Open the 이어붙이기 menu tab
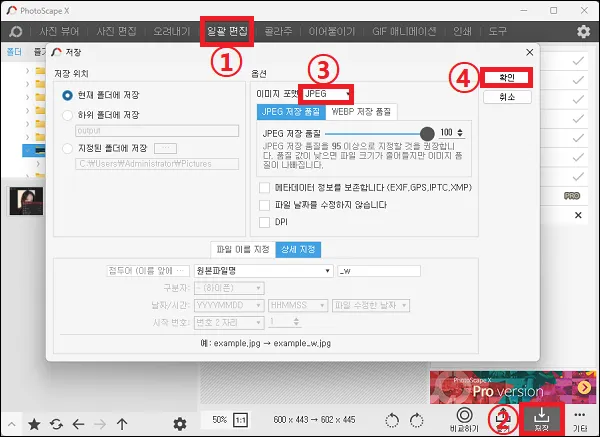The width and height of the screenshot is (600, 437). click(x=332, y=31)
